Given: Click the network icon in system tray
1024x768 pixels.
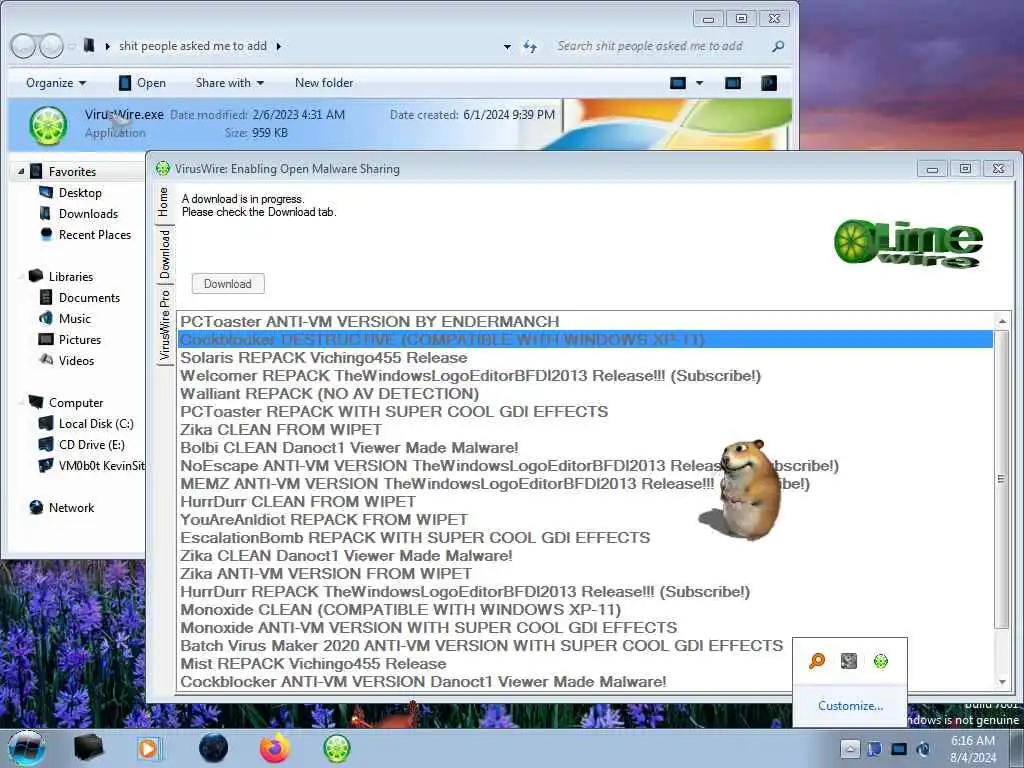Looking at the screenshot, I should click(x=899, y=748).
